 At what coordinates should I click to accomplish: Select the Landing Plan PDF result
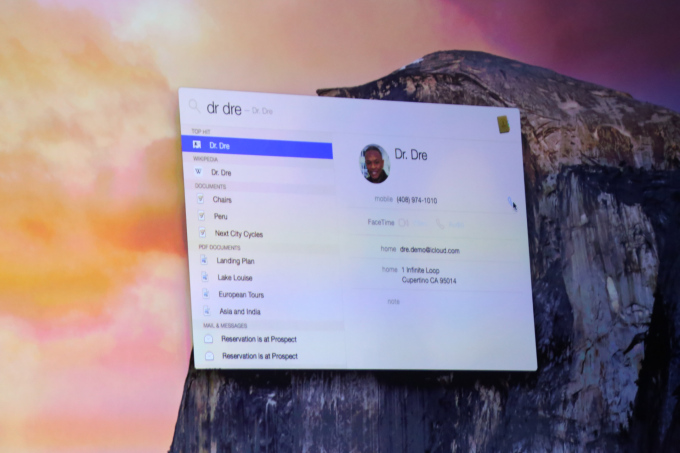(266, 261)
